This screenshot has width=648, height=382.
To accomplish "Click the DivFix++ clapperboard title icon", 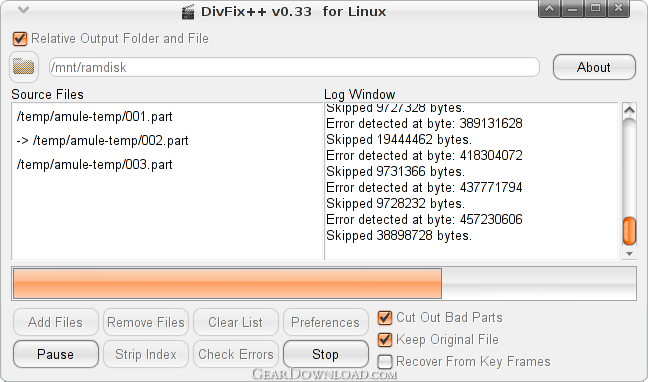I will pos(188,12).
